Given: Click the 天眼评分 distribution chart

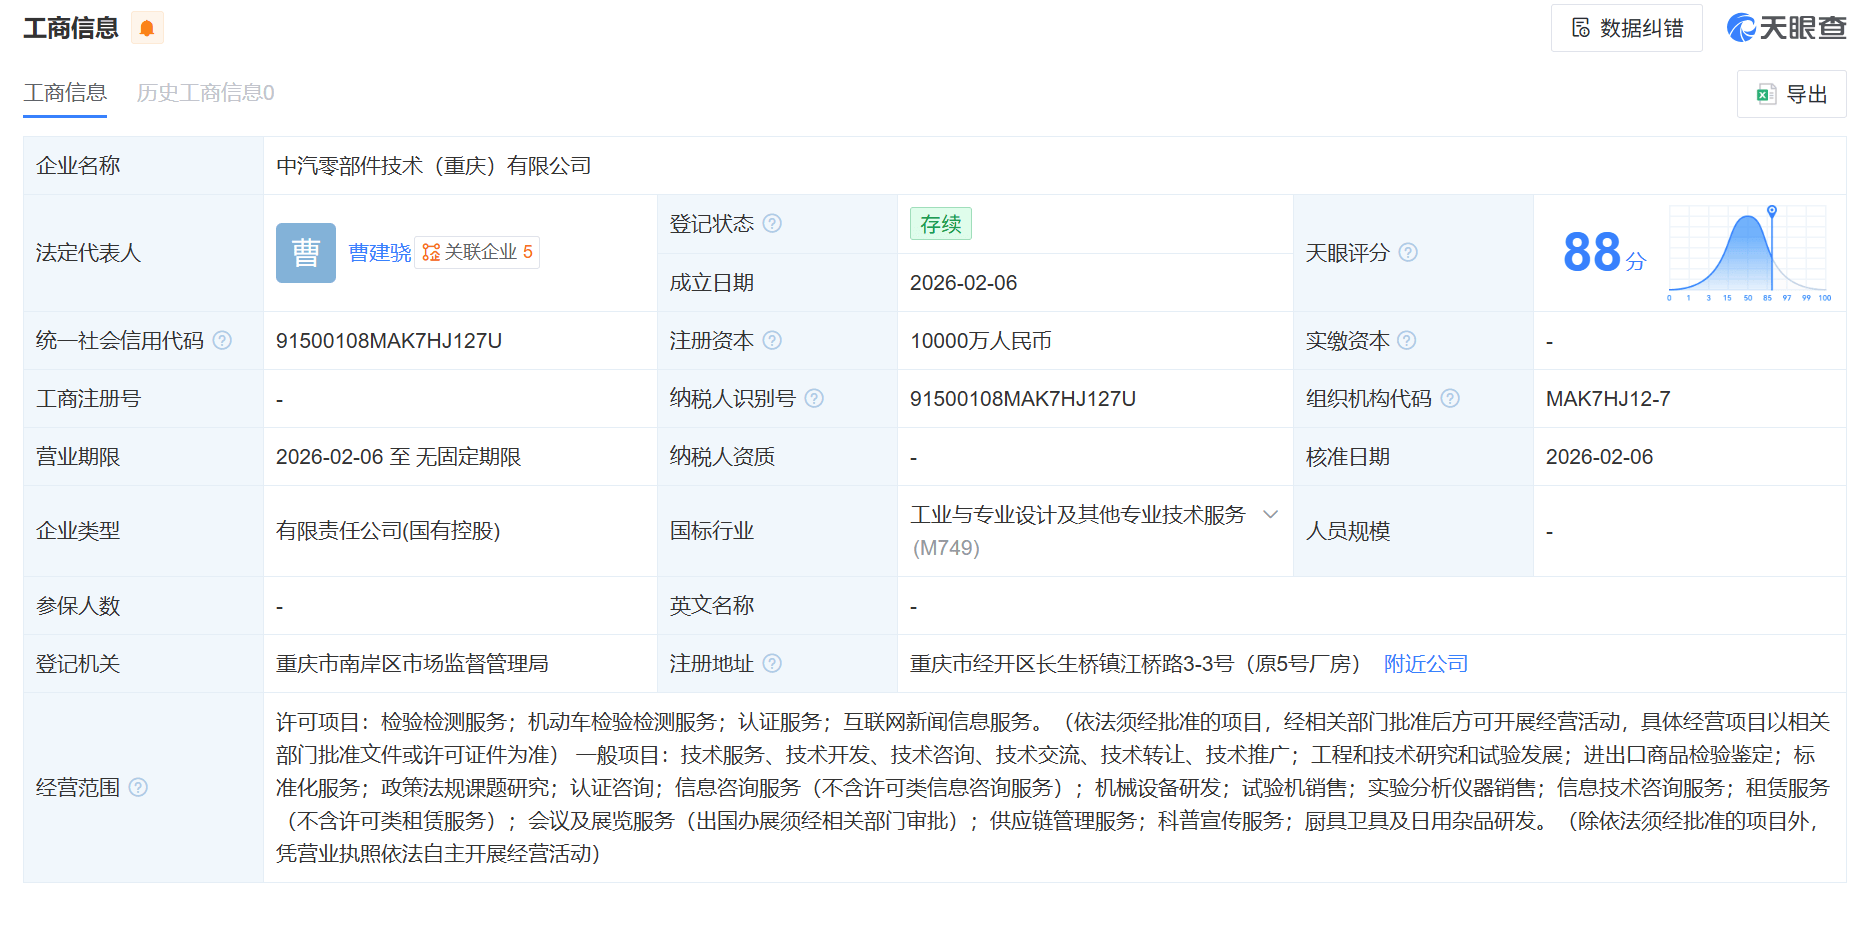Looking at the screenshot, I should [x=1748, y=253].
